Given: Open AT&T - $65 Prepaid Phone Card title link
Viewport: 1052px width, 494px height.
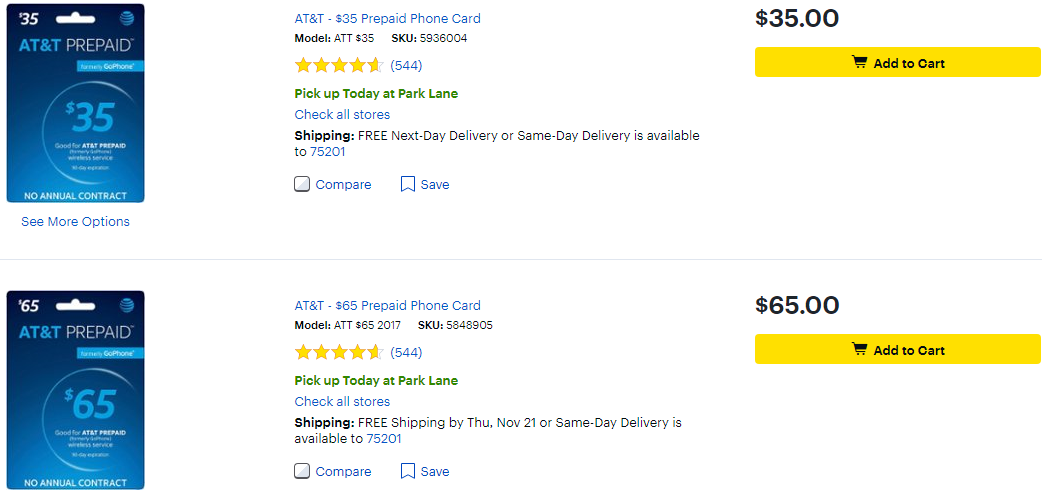Looking at the screenshot, I should (388, 306).
